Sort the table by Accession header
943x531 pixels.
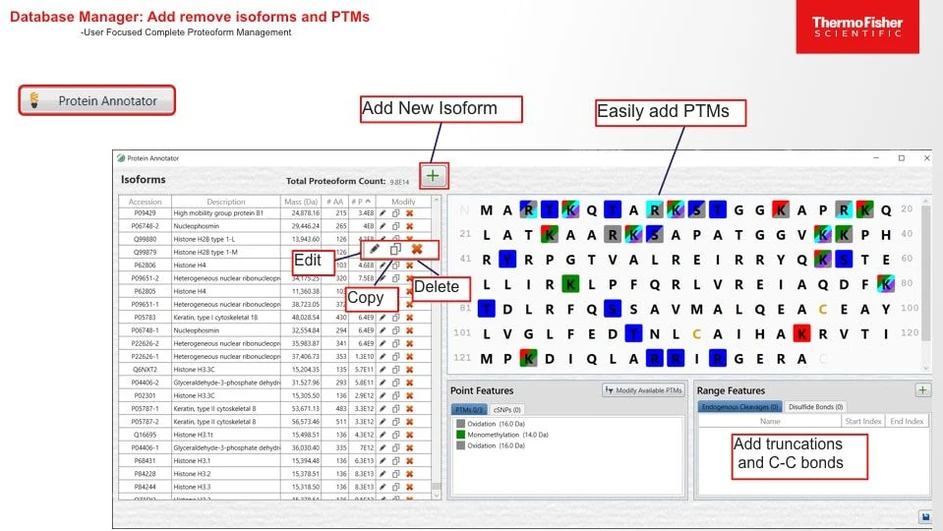[145, 201]
